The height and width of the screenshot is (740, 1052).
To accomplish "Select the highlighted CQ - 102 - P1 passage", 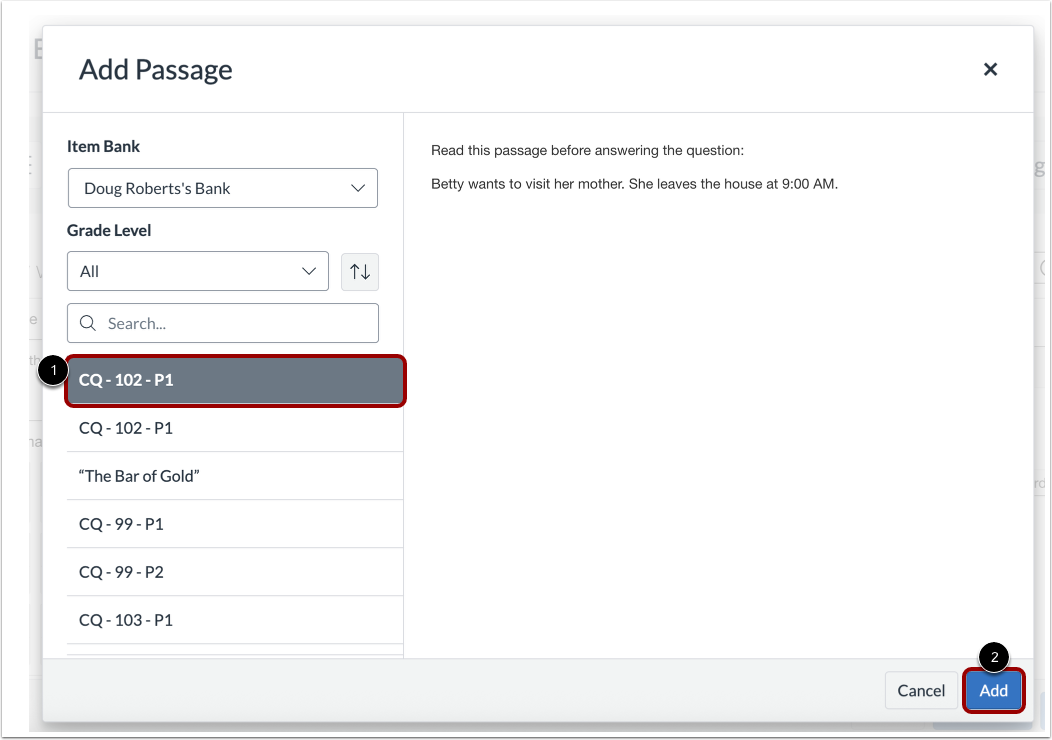I will [235, 380].
